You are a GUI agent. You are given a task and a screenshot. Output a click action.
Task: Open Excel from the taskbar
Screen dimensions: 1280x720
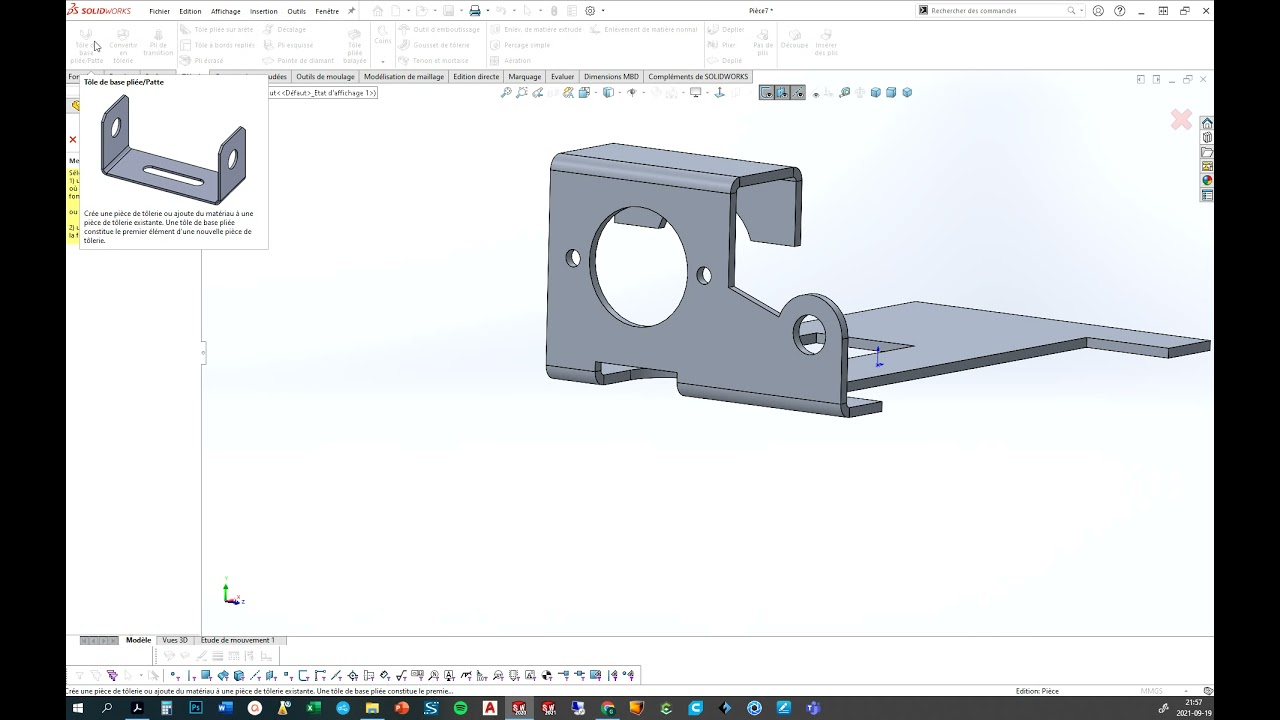tap(313, 708)
